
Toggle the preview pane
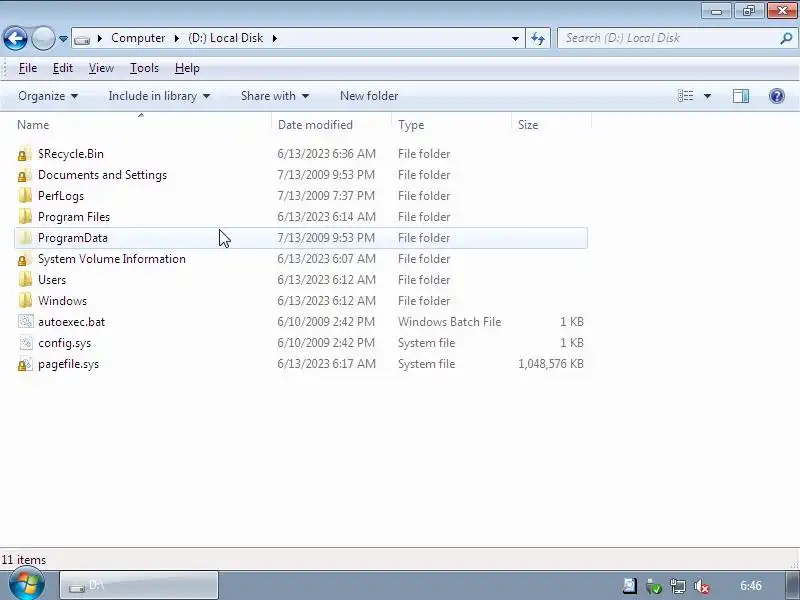click(x=741, y=96)
